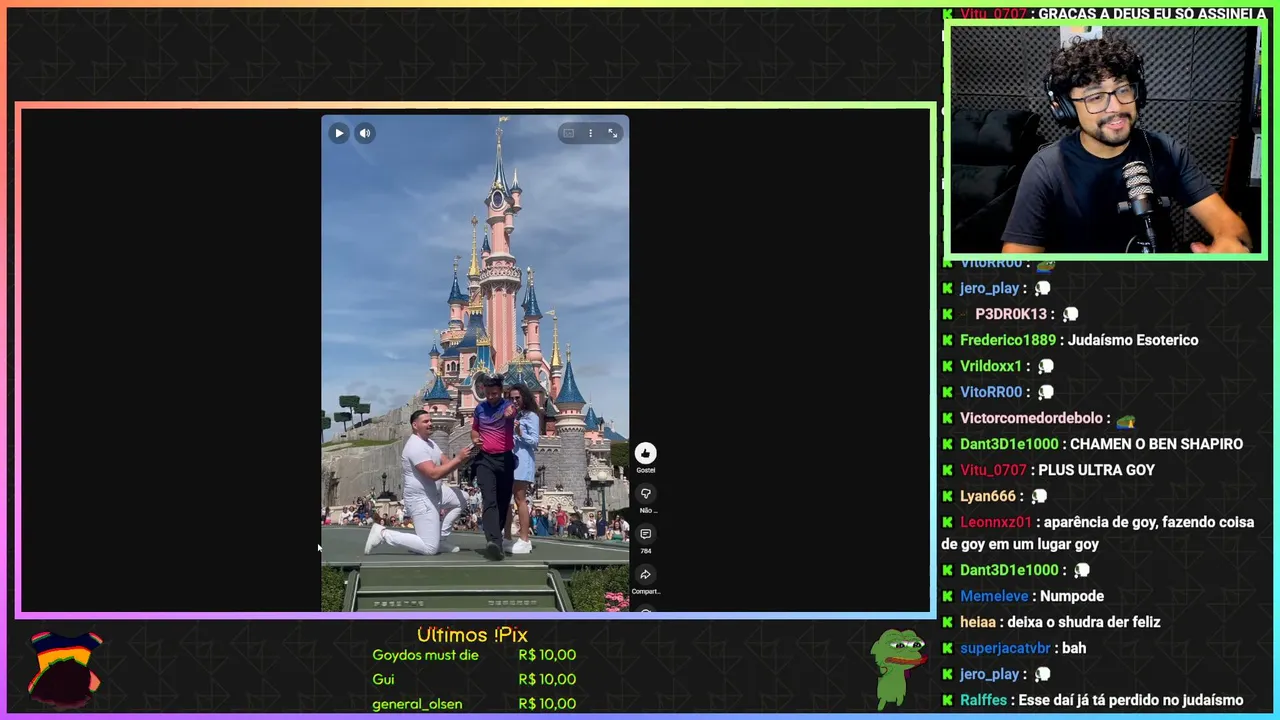Click the message 'deixa o shudra der feliz'
Image resolution: width=1280 pixels, height=720 pixels.
(x=1084, y=622)
